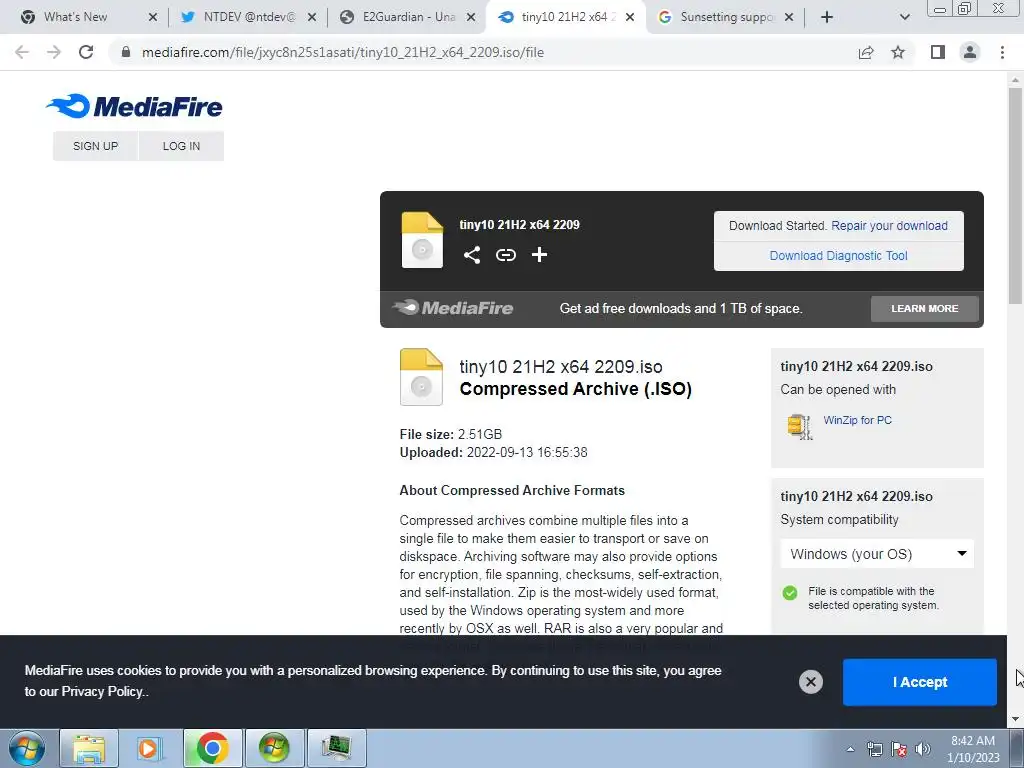Viewport: 1024px width, 768px height.
Task: Copy link using the chain link icon
Action: [505, 255]
